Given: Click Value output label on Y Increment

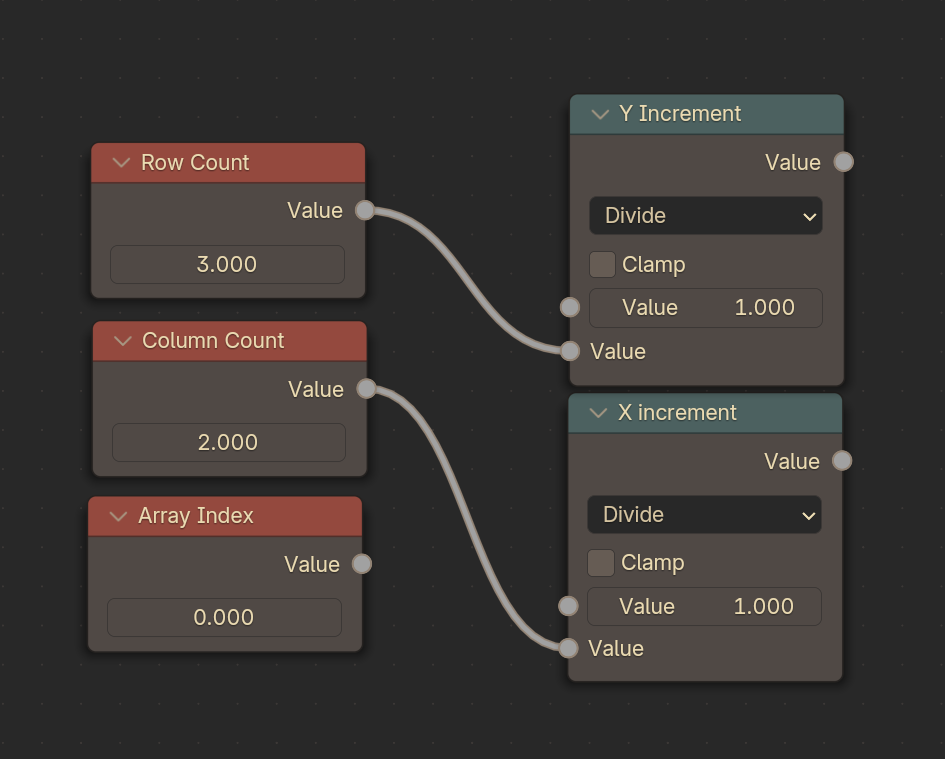Looking at the screenshot, I should pos(793,162).
